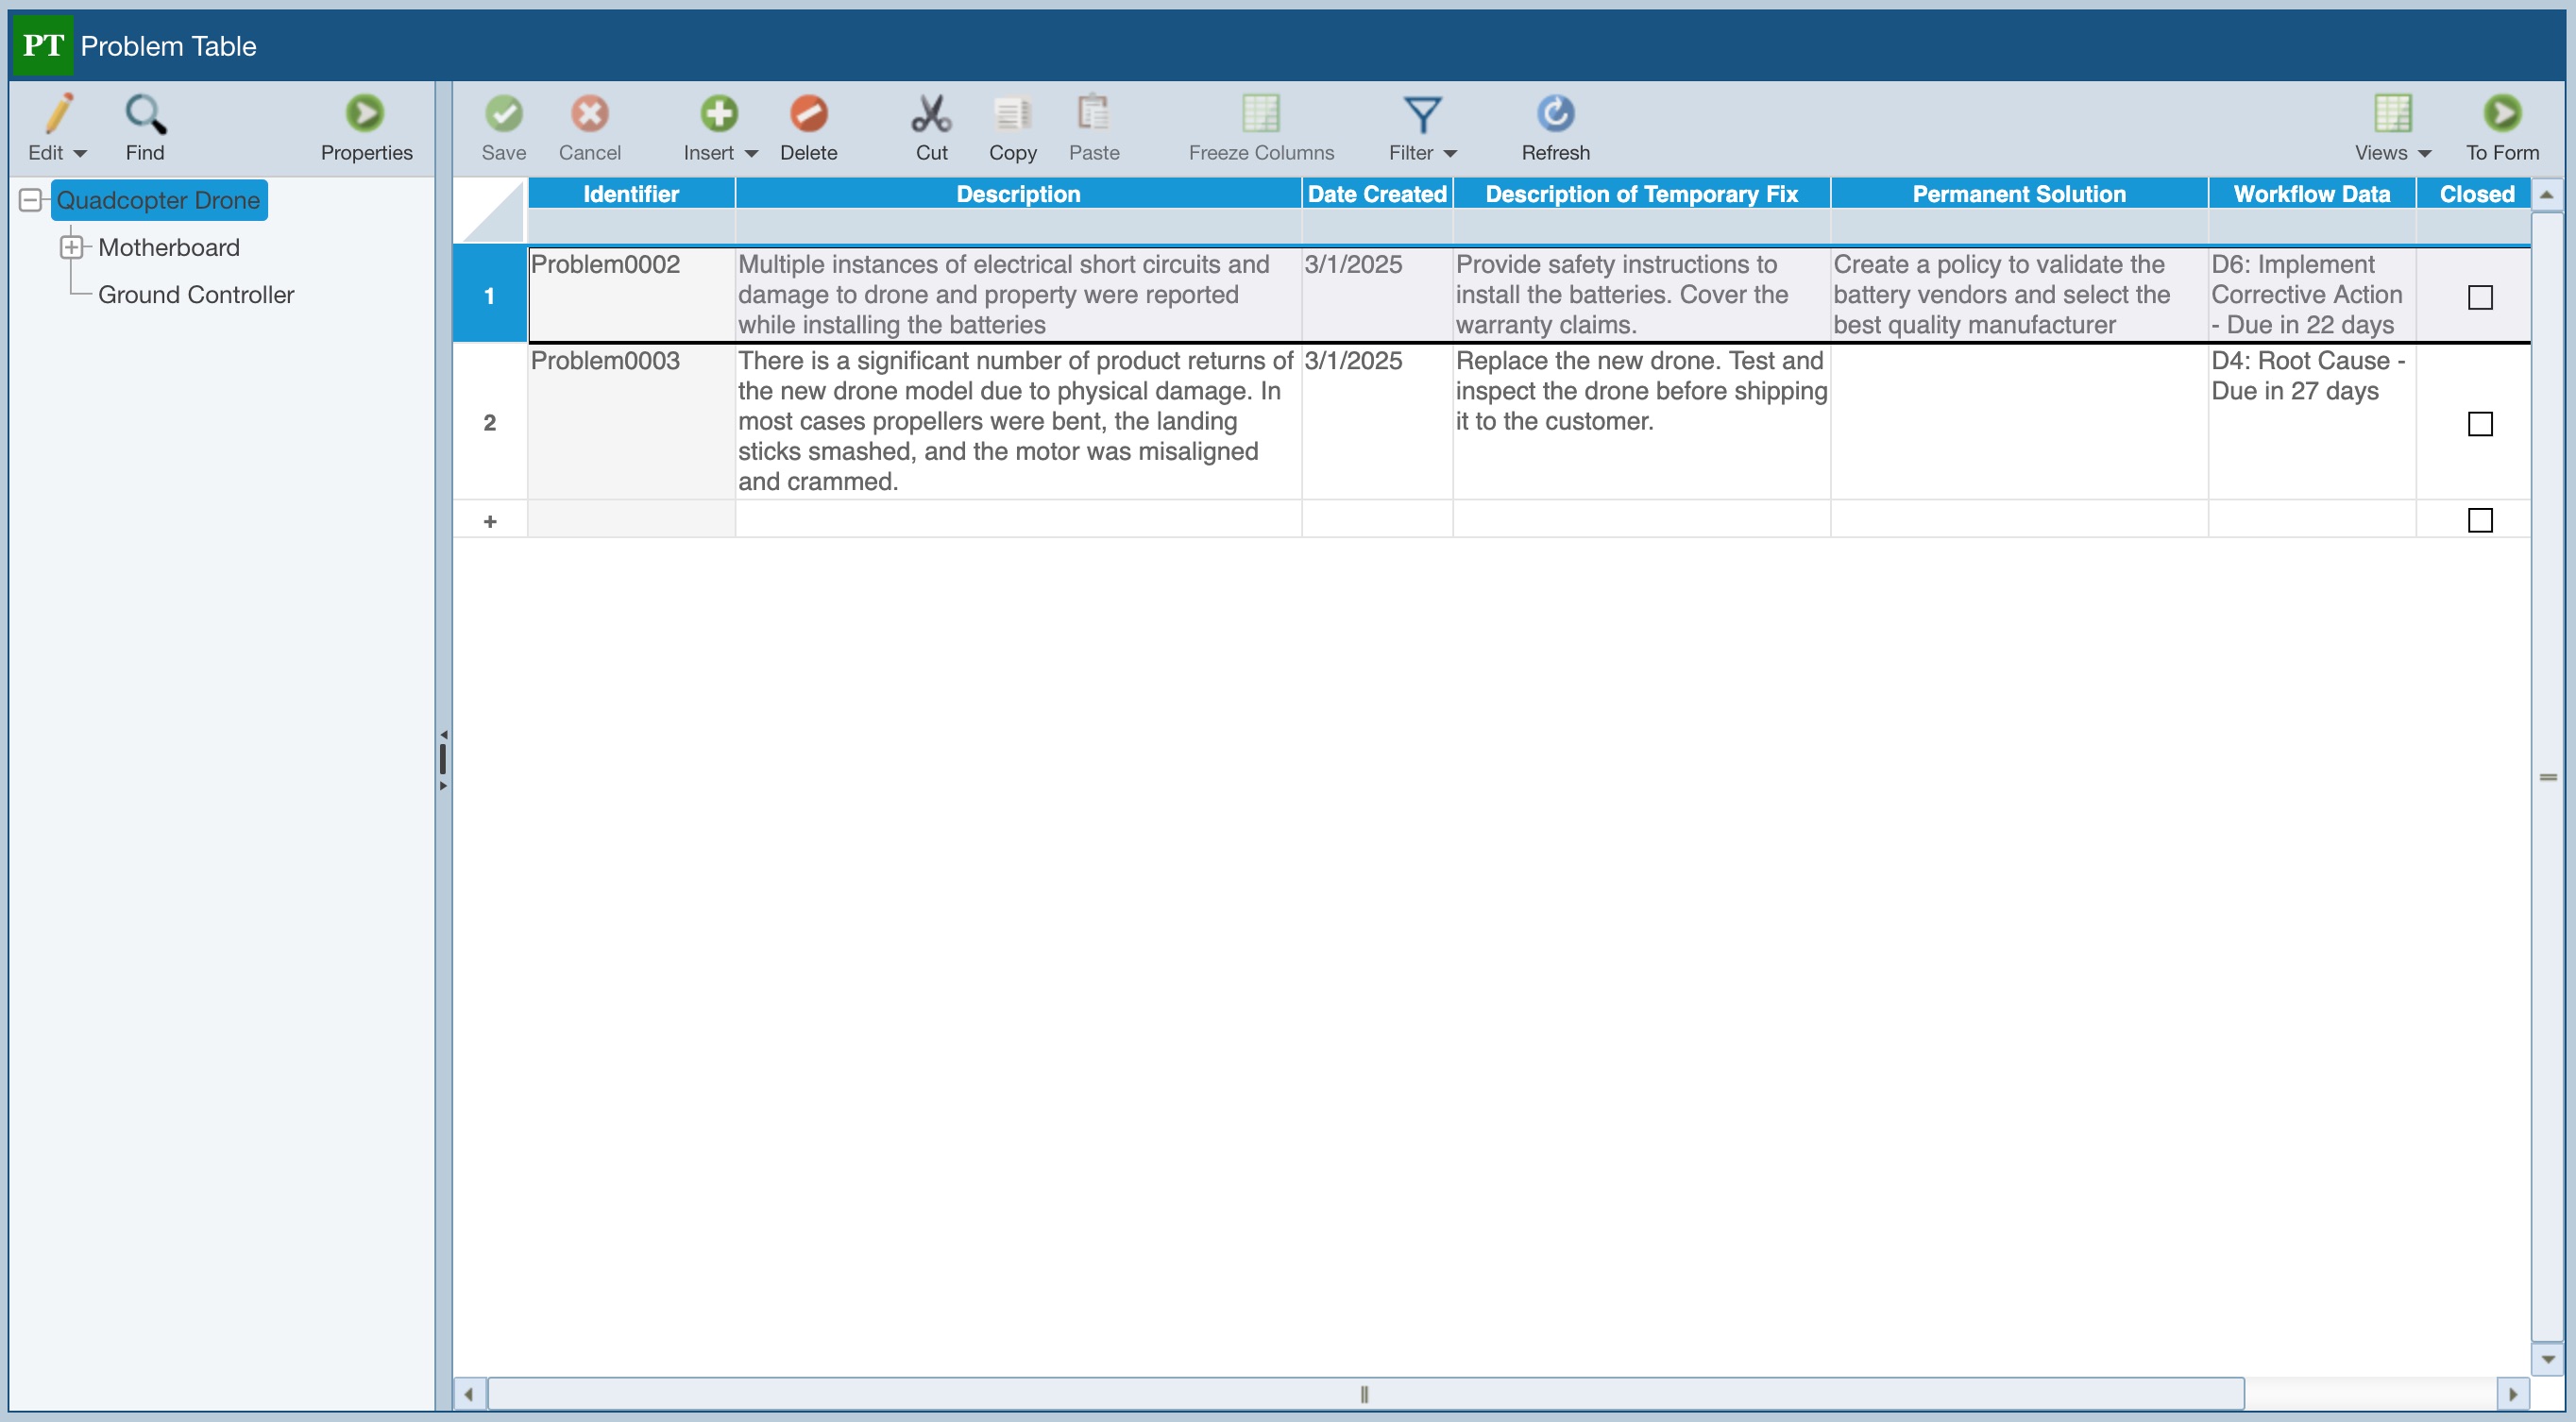Click Date Created cell for Problem0003
The width and height of the screenshot is (2576, 1422).
coord(1377,421)
